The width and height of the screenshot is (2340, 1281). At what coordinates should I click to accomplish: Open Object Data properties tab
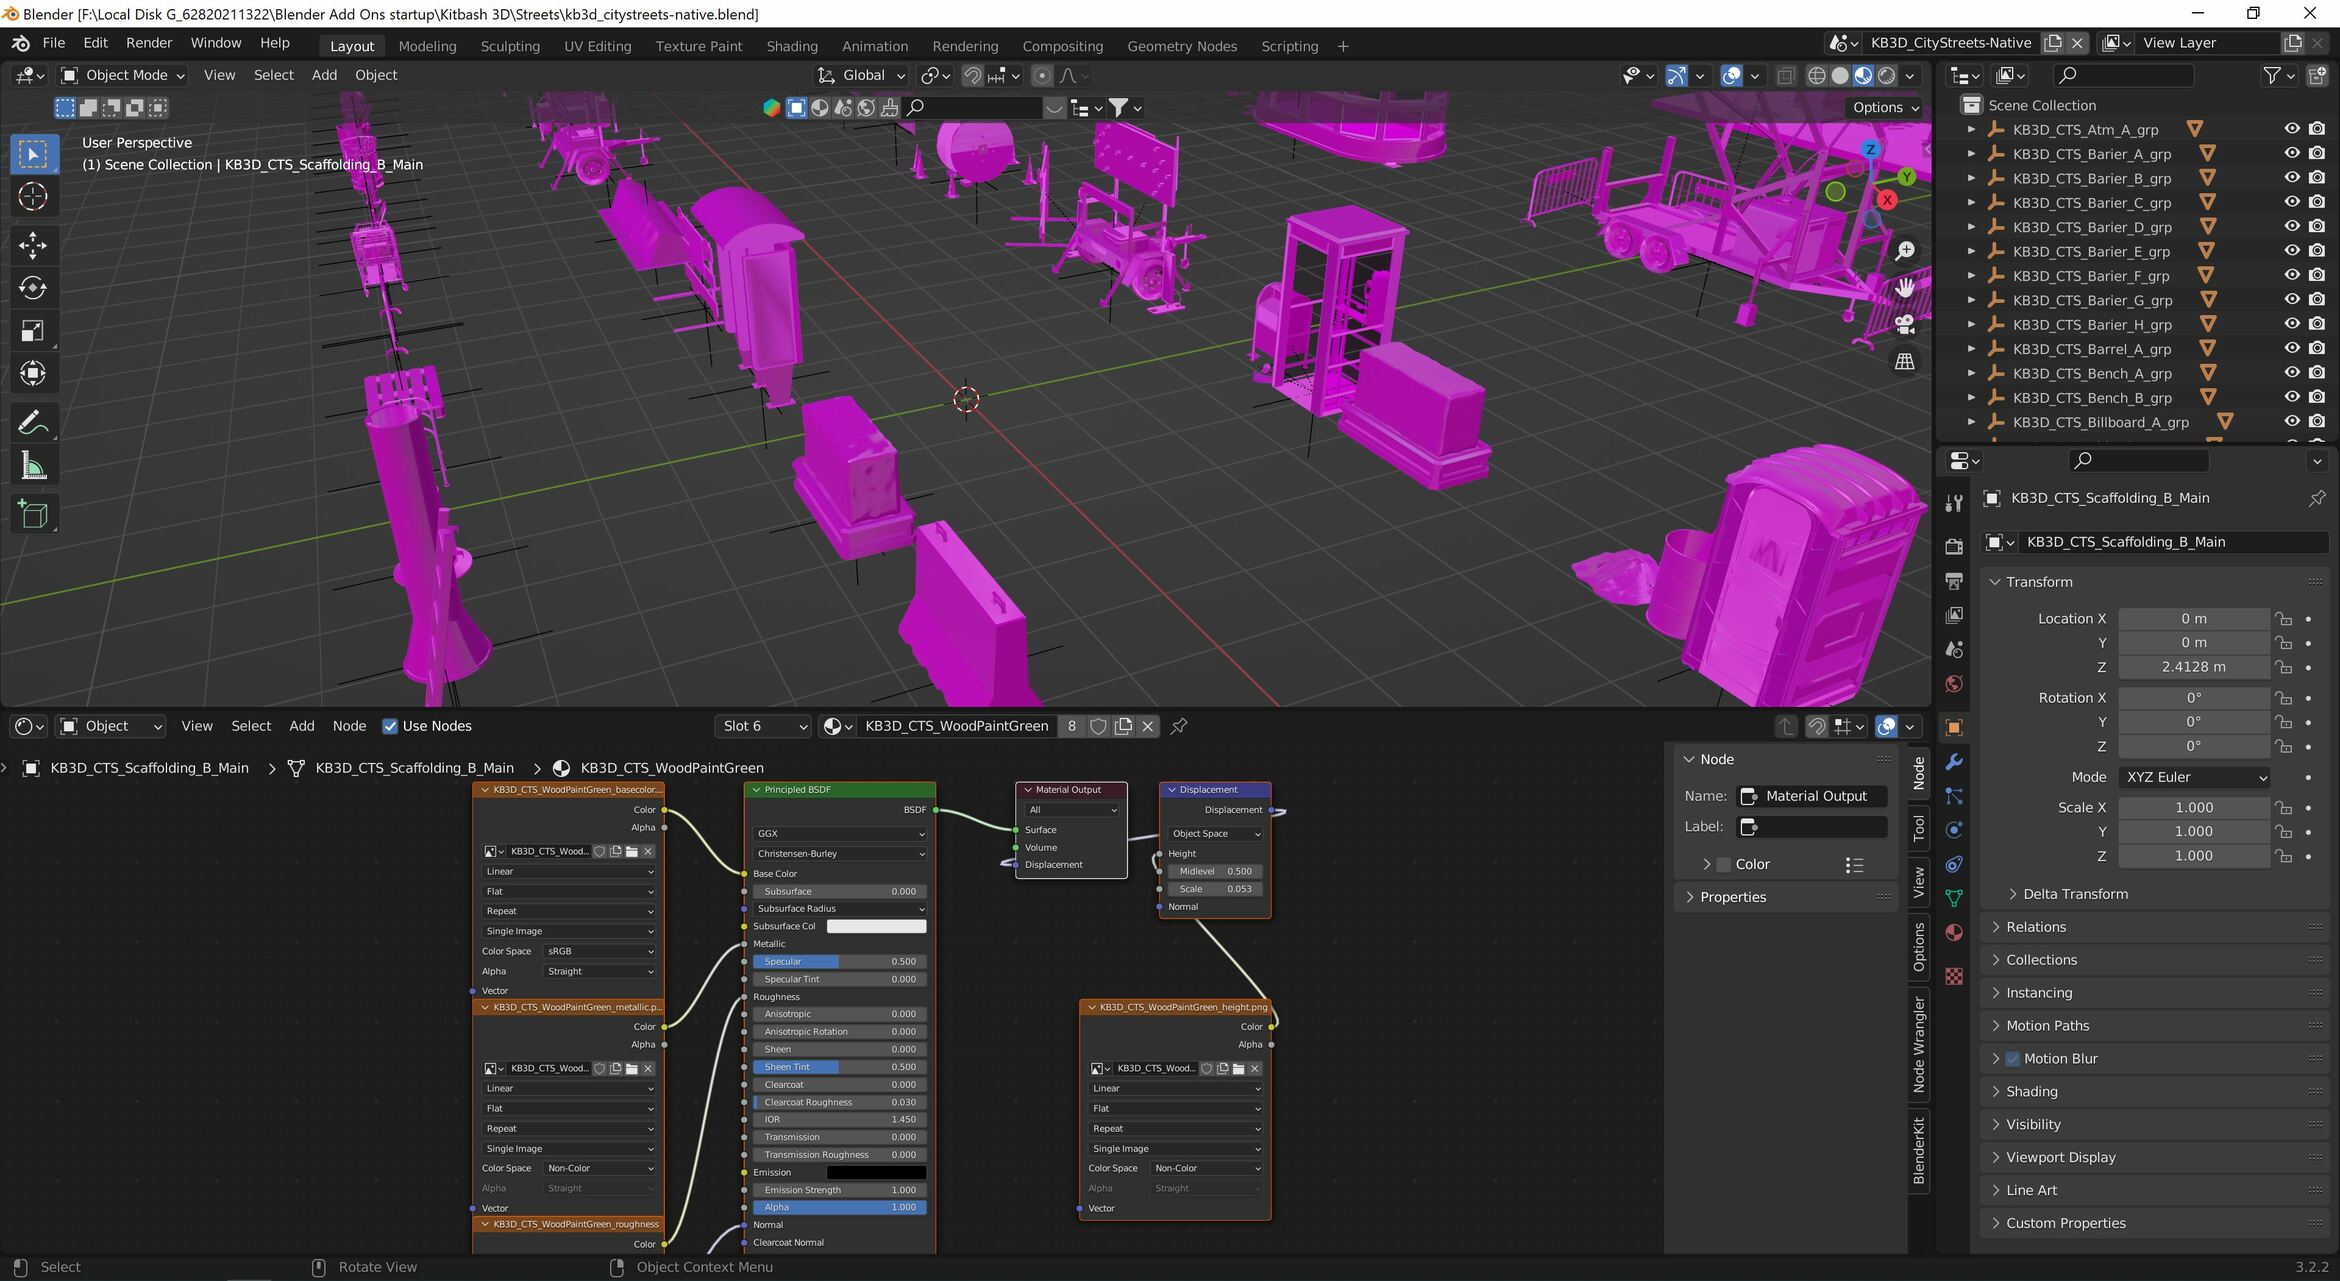(1954, 898)
